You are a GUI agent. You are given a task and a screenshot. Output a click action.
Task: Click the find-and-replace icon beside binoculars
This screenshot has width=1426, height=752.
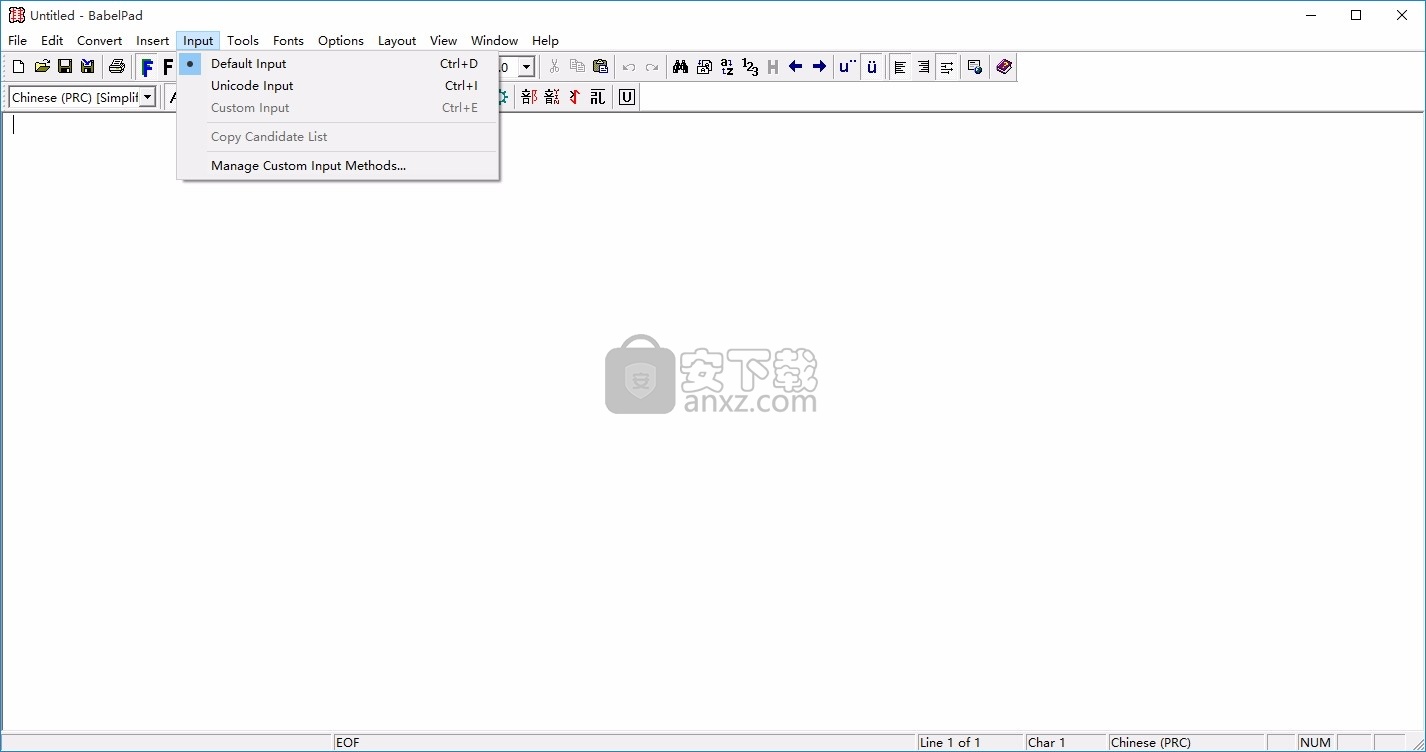pos(704,67)
